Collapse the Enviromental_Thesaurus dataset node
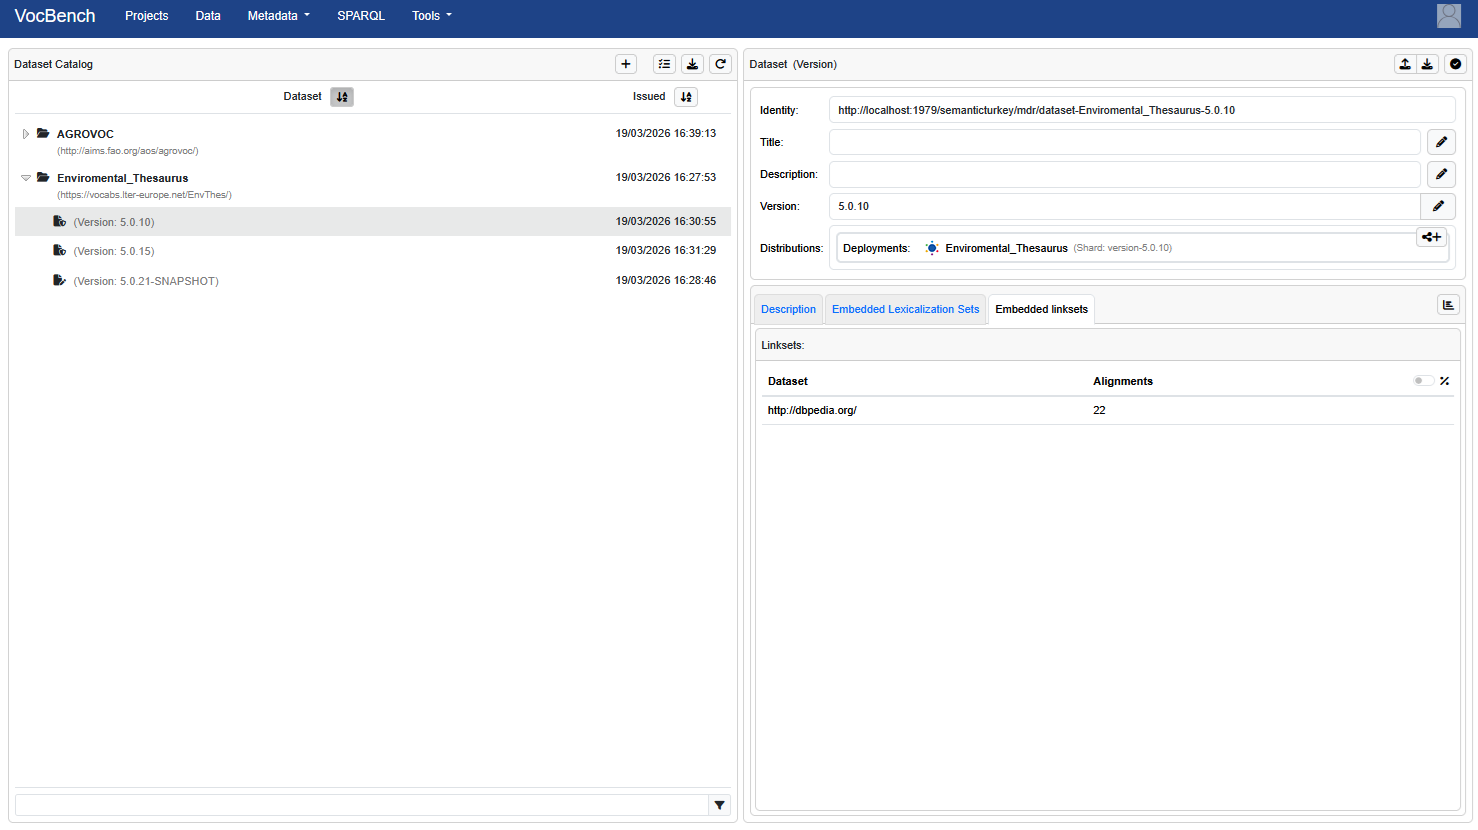Image resolution: width=1478 pixels, height=830 pixels. [26, 178]
